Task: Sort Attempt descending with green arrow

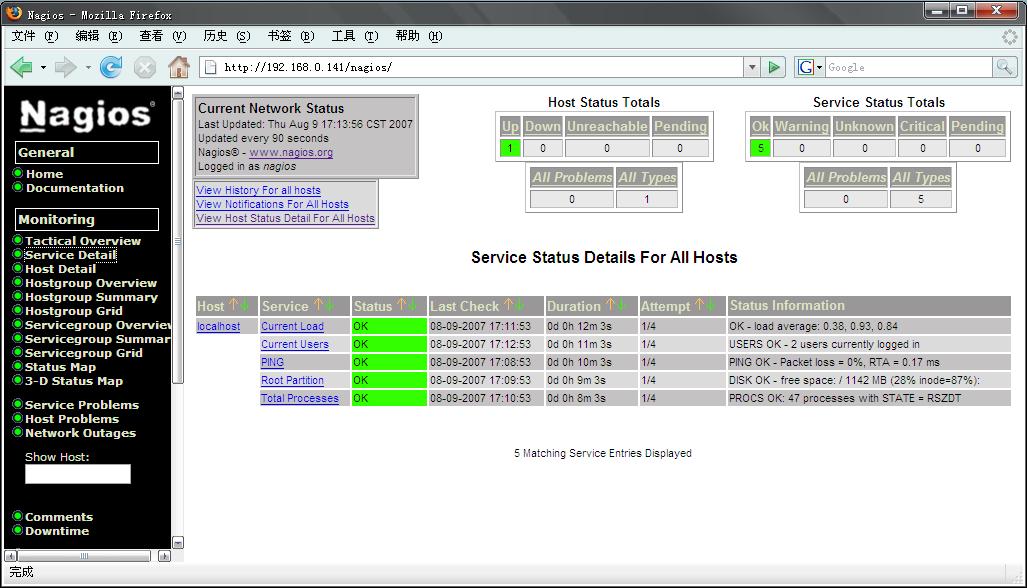Action: pos(710,305)
